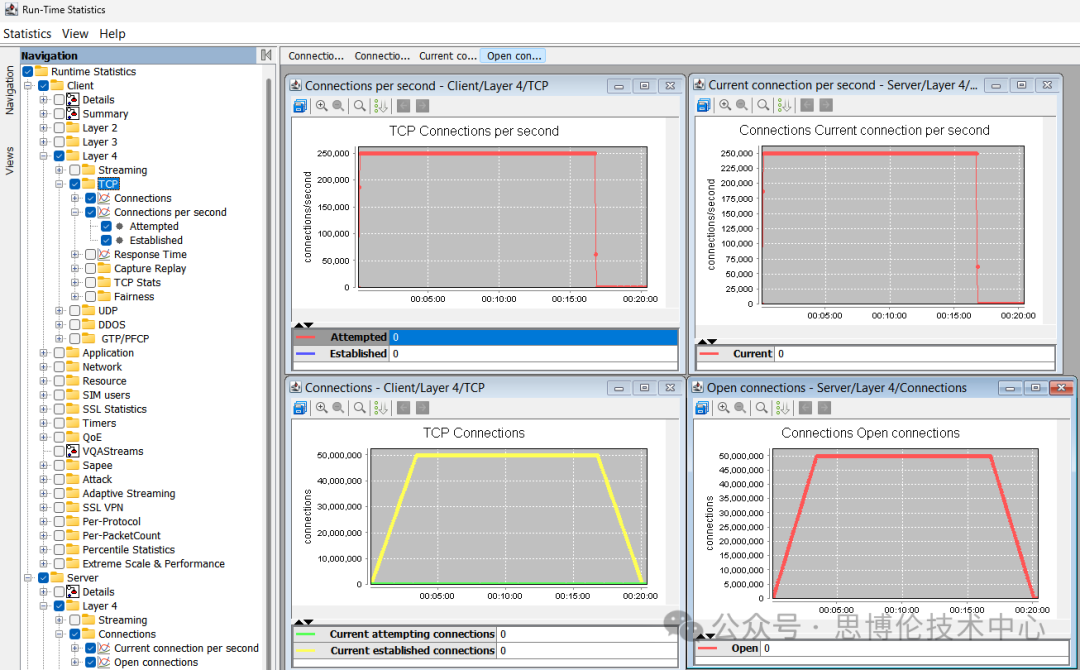
Task: Uncheck the Server Open connections checkbox
Action: 90,662
